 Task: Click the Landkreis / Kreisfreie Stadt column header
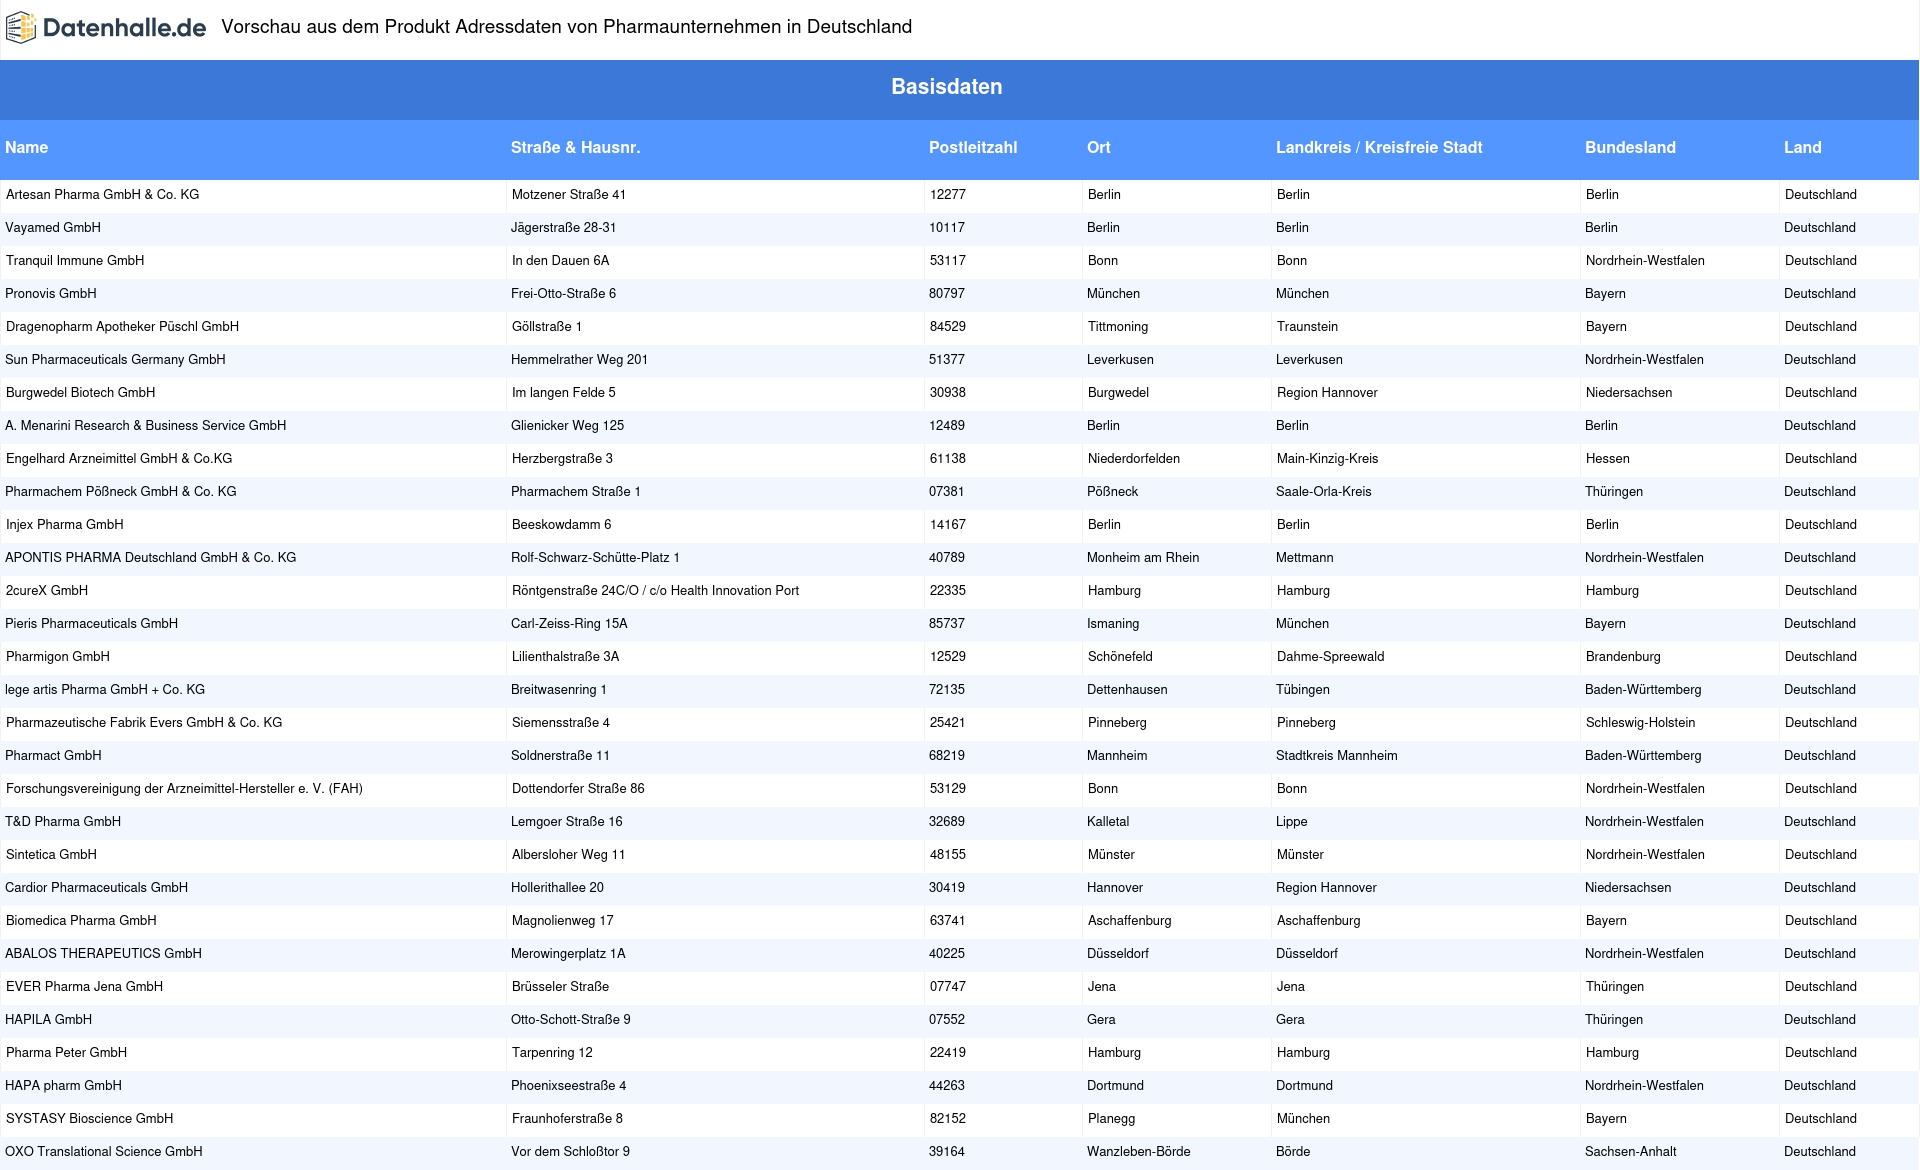(1379, 147)
